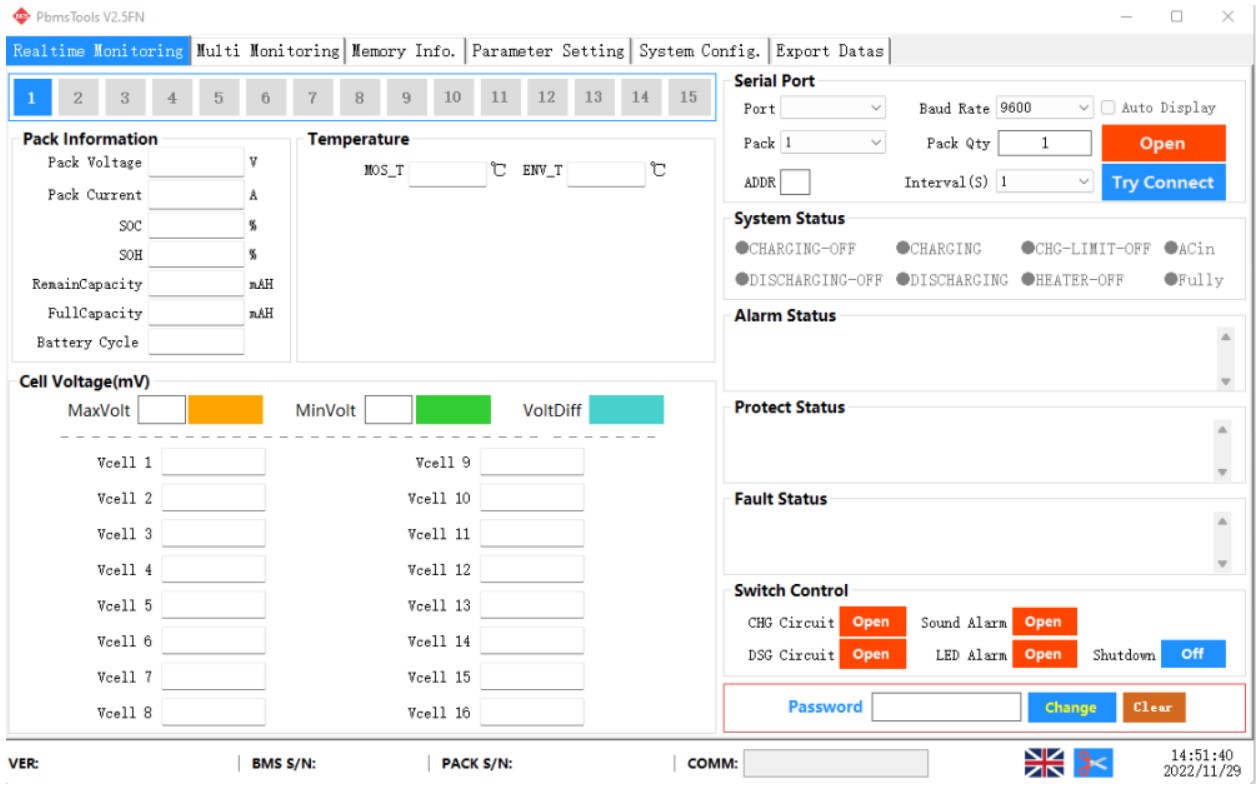
Task: Enable the Auto Display checkbox
Action: [x=1108, y=107]
